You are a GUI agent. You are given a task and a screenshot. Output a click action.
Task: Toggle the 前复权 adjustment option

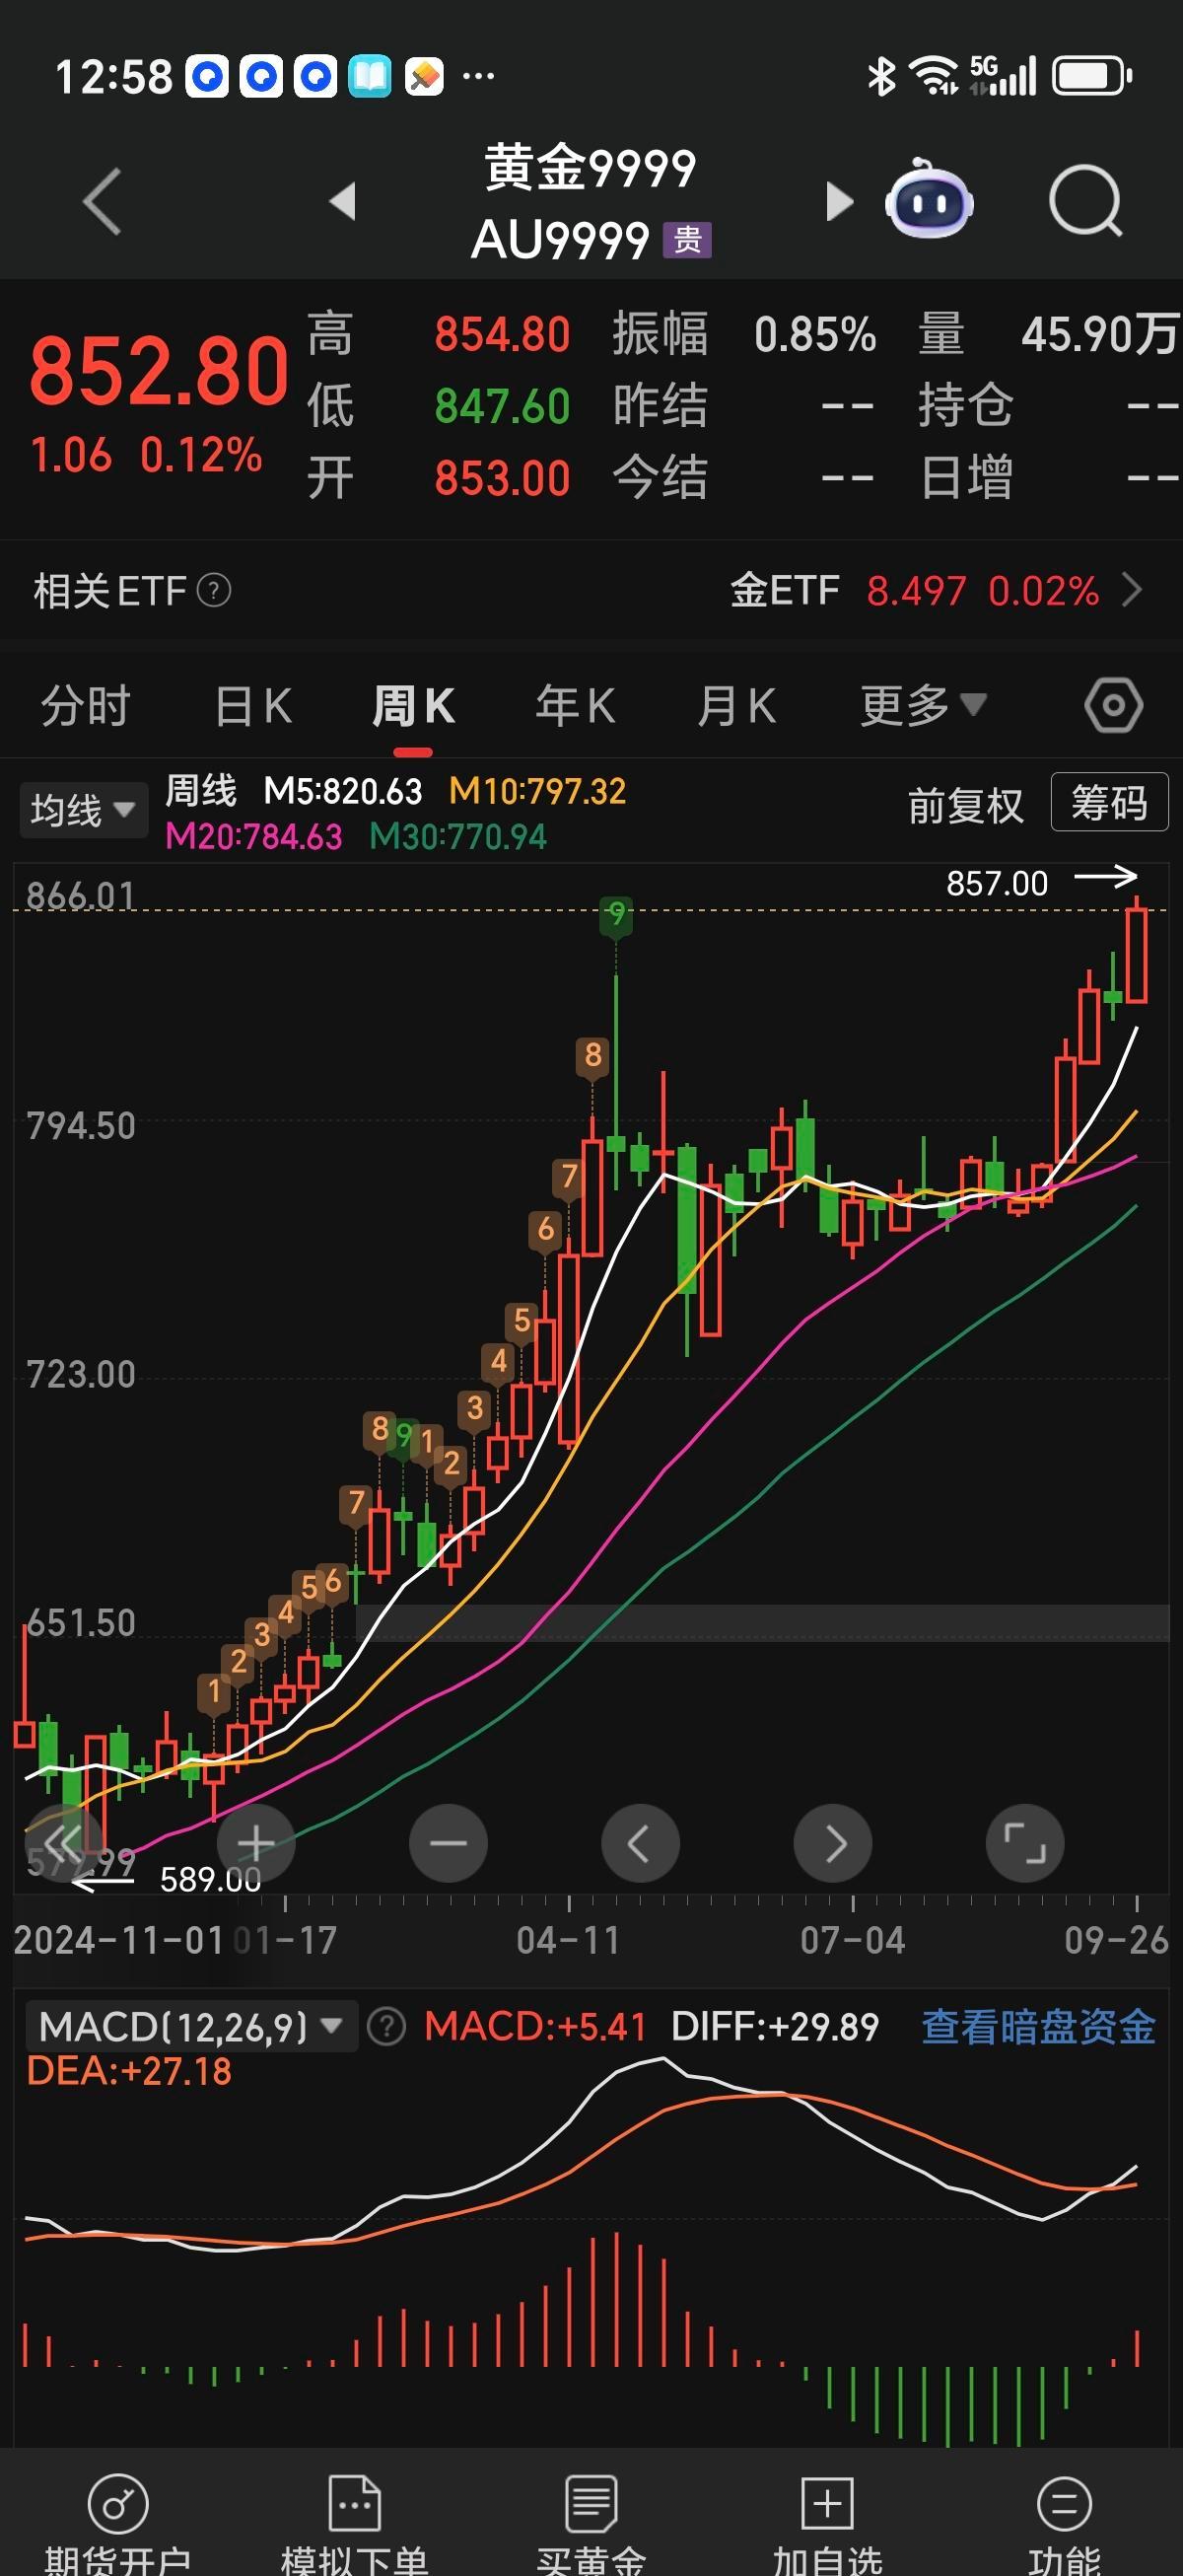click(965, 806)
